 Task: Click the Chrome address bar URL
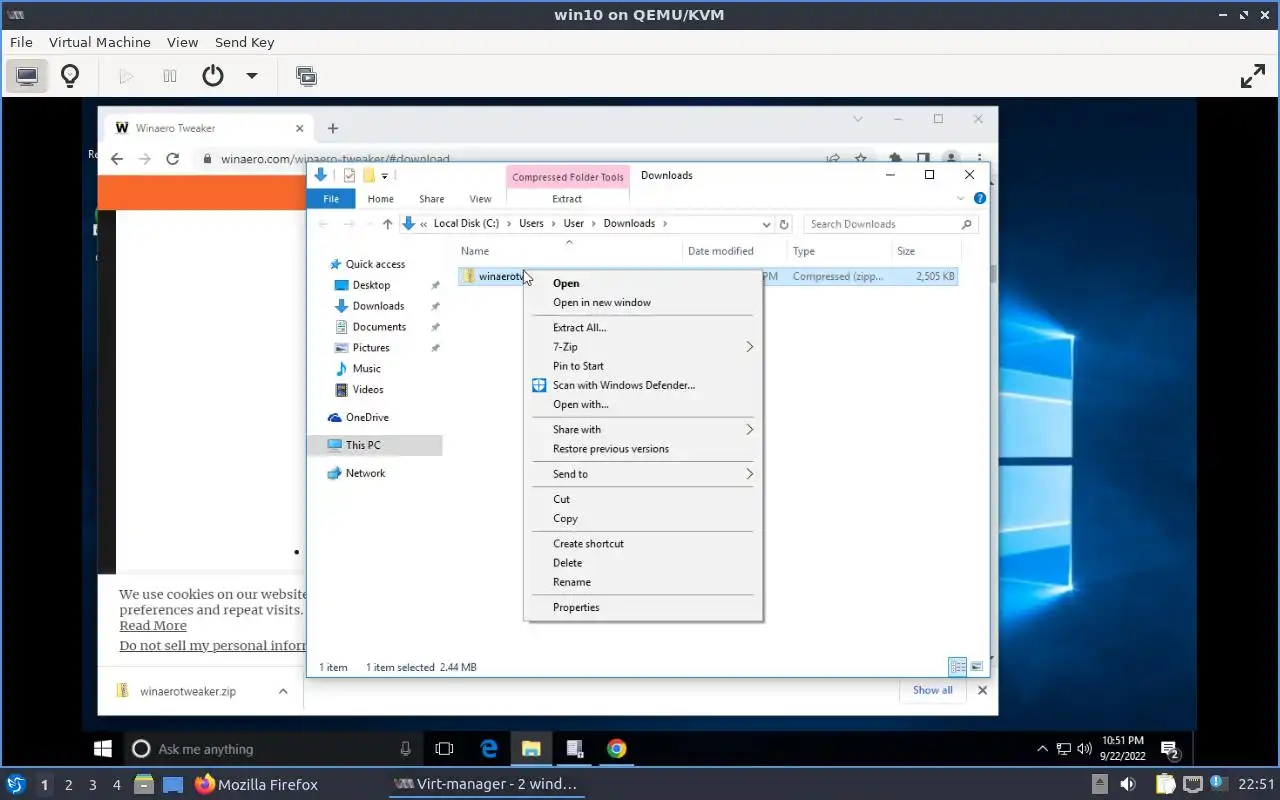coord(335,159)
